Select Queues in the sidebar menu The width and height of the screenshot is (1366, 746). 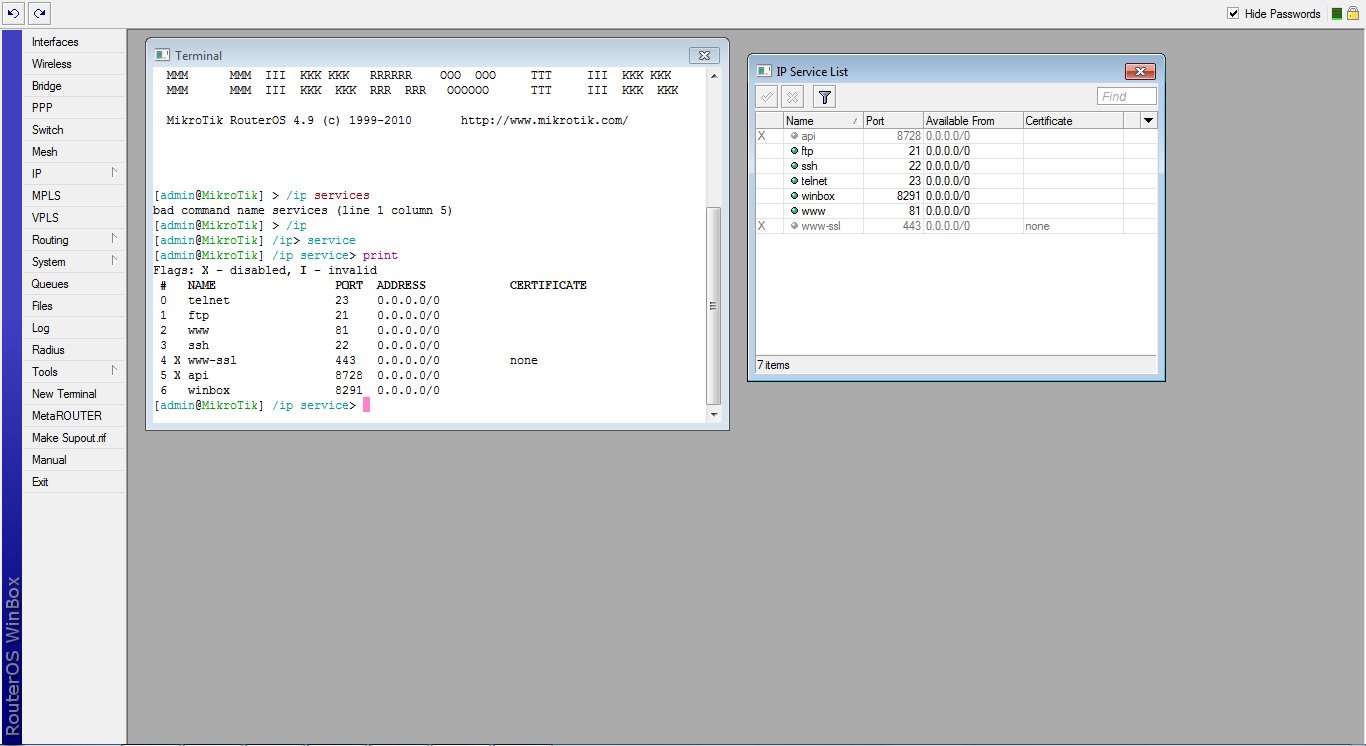[x=50, y=283]
